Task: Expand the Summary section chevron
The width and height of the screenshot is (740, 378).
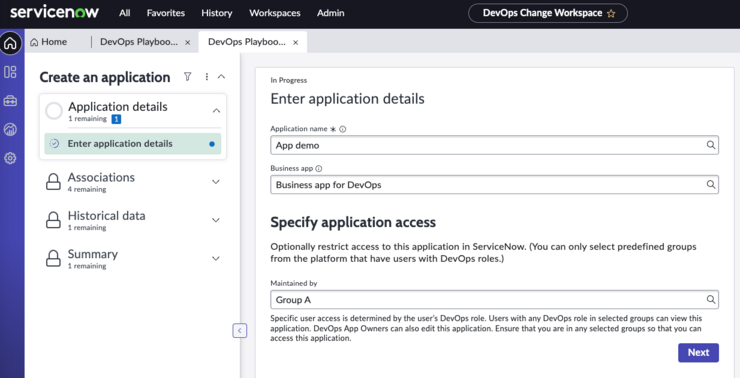Action: pyautogui.click(x=216, y=259)
